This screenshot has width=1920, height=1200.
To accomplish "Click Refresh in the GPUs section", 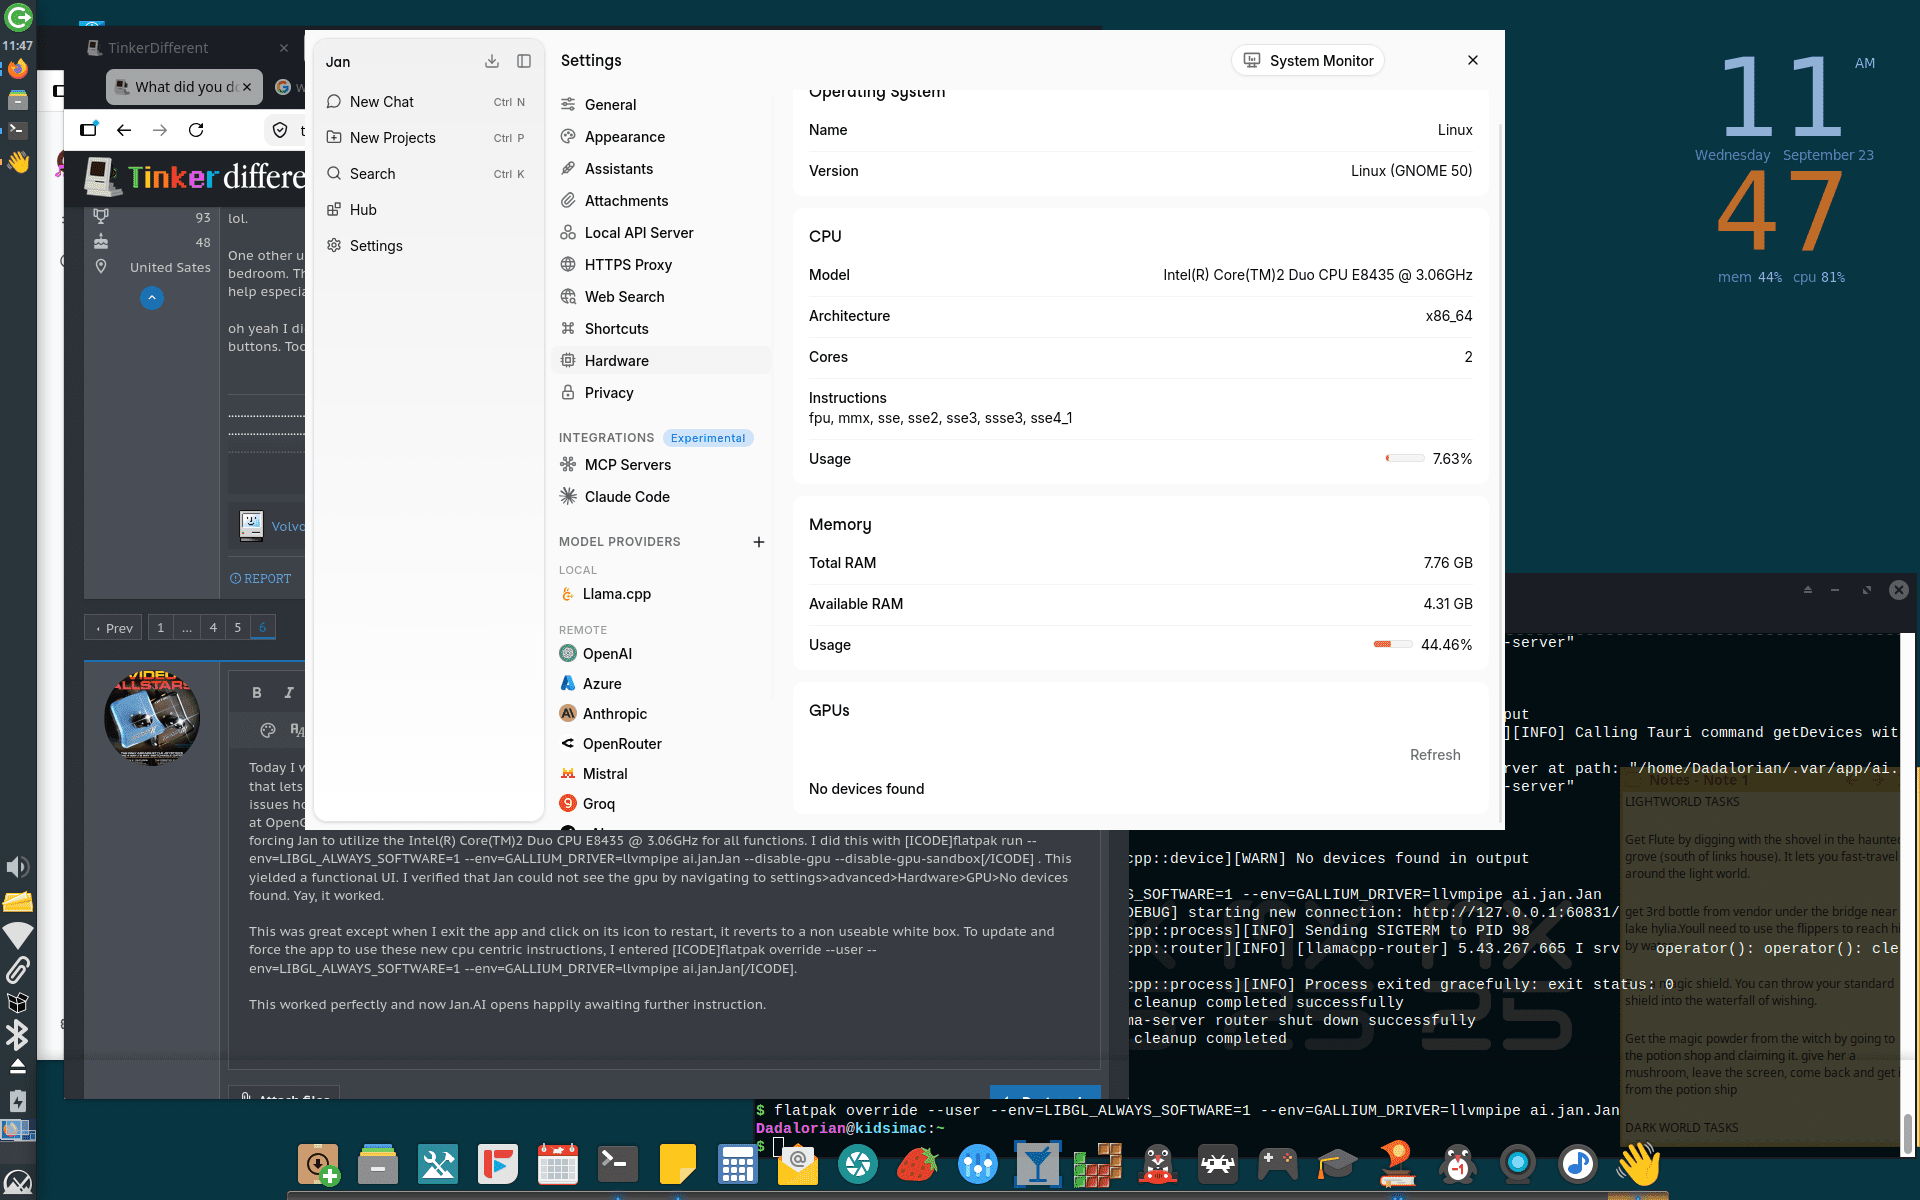I will (x=1435, y=755).
